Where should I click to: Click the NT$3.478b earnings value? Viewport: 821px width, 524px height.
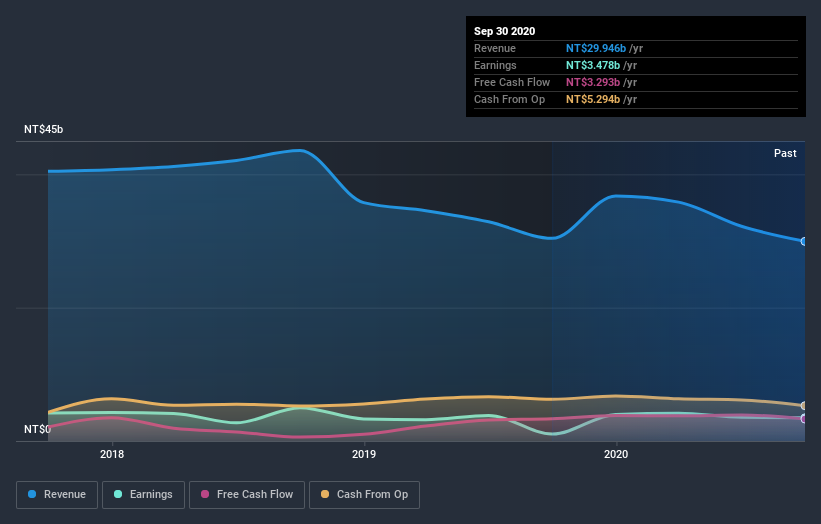coord(593,65)
